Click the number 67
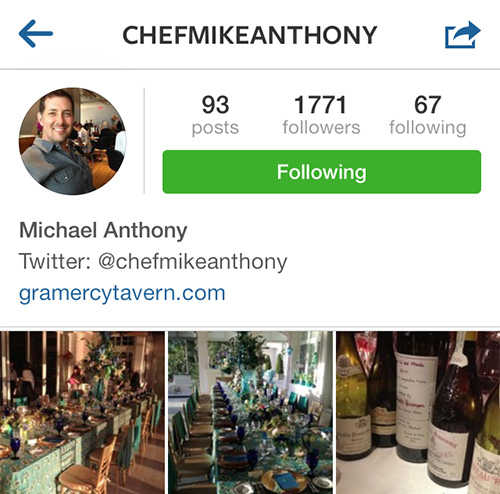 428,105
